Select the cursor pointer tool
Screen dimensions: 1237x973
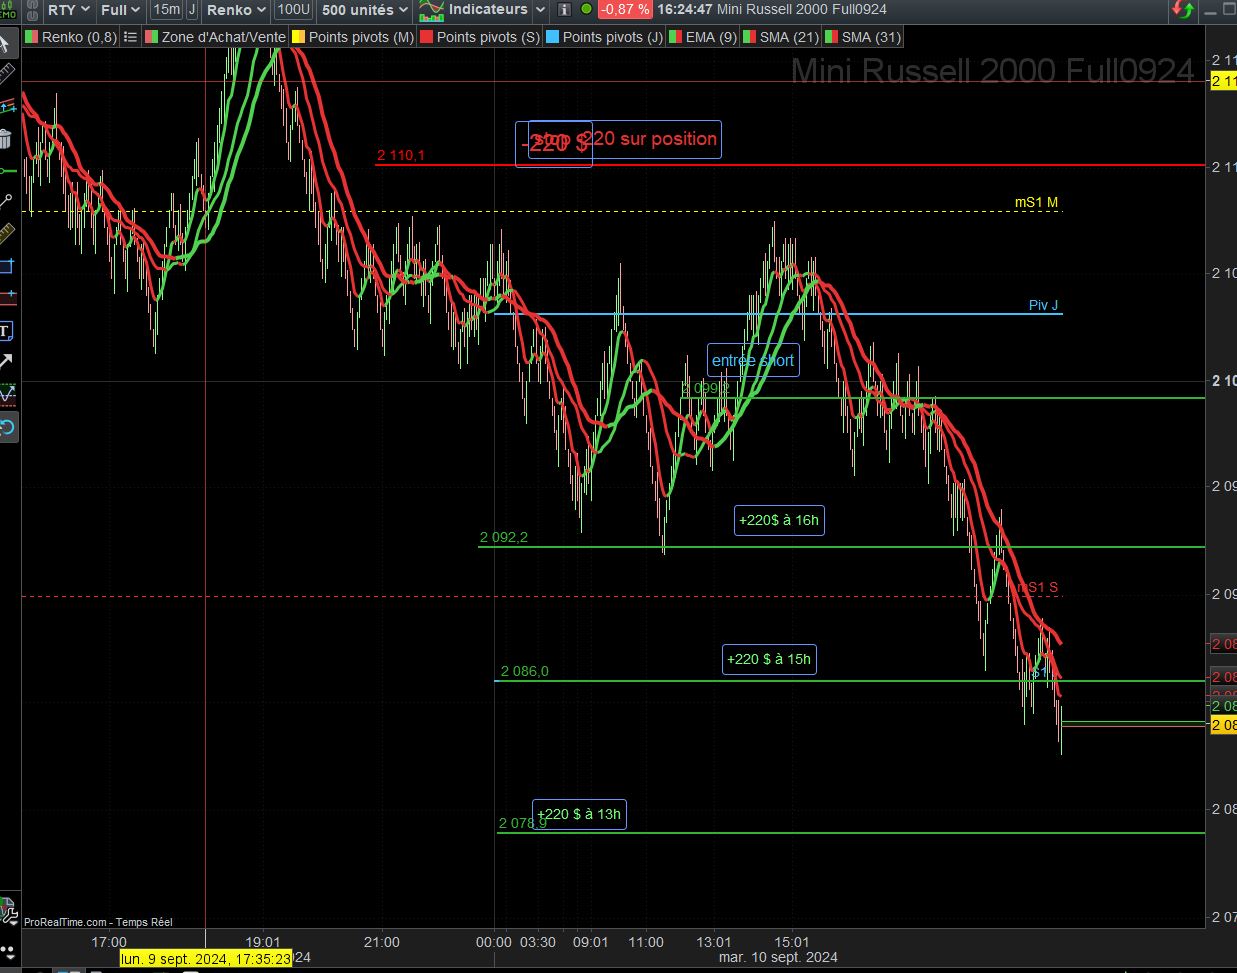pos(7,43)
